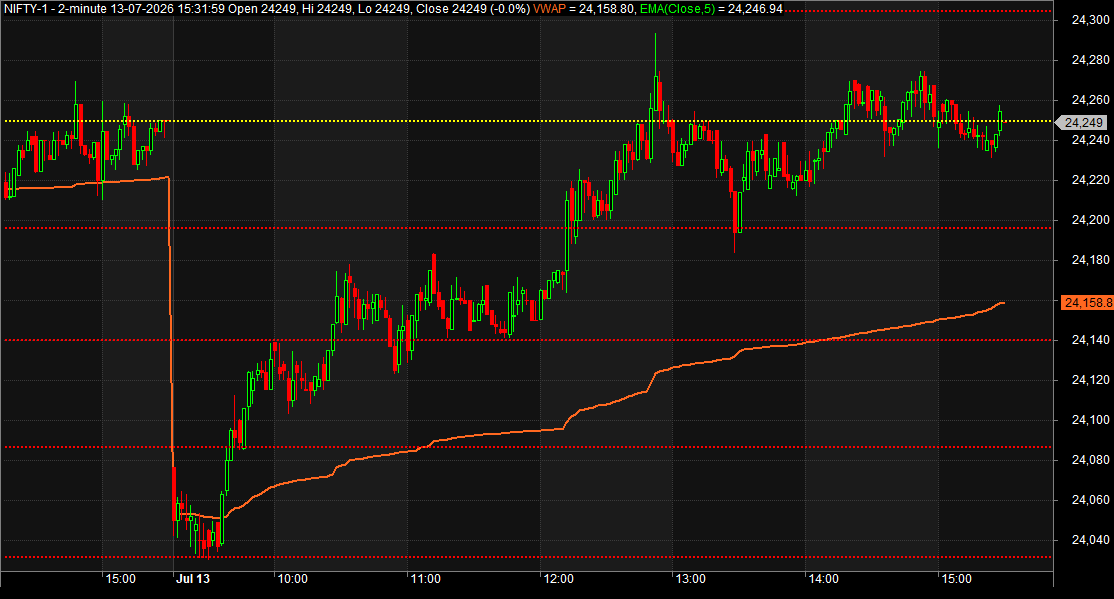Select the yellow dotted last-price line
This screenshot has width=1114, height=599.
click(527, 122)
